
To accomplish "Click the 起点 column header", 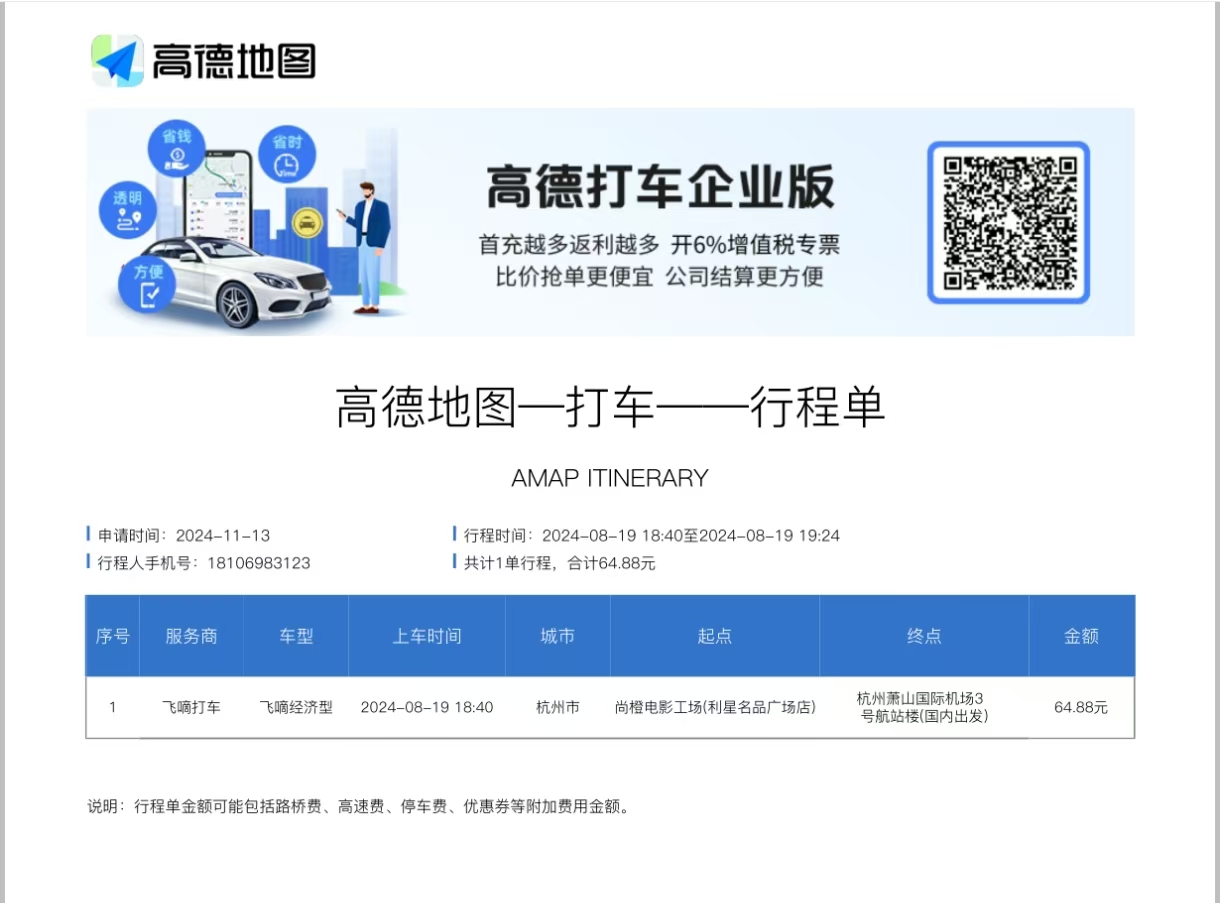I will click(714, 636).
